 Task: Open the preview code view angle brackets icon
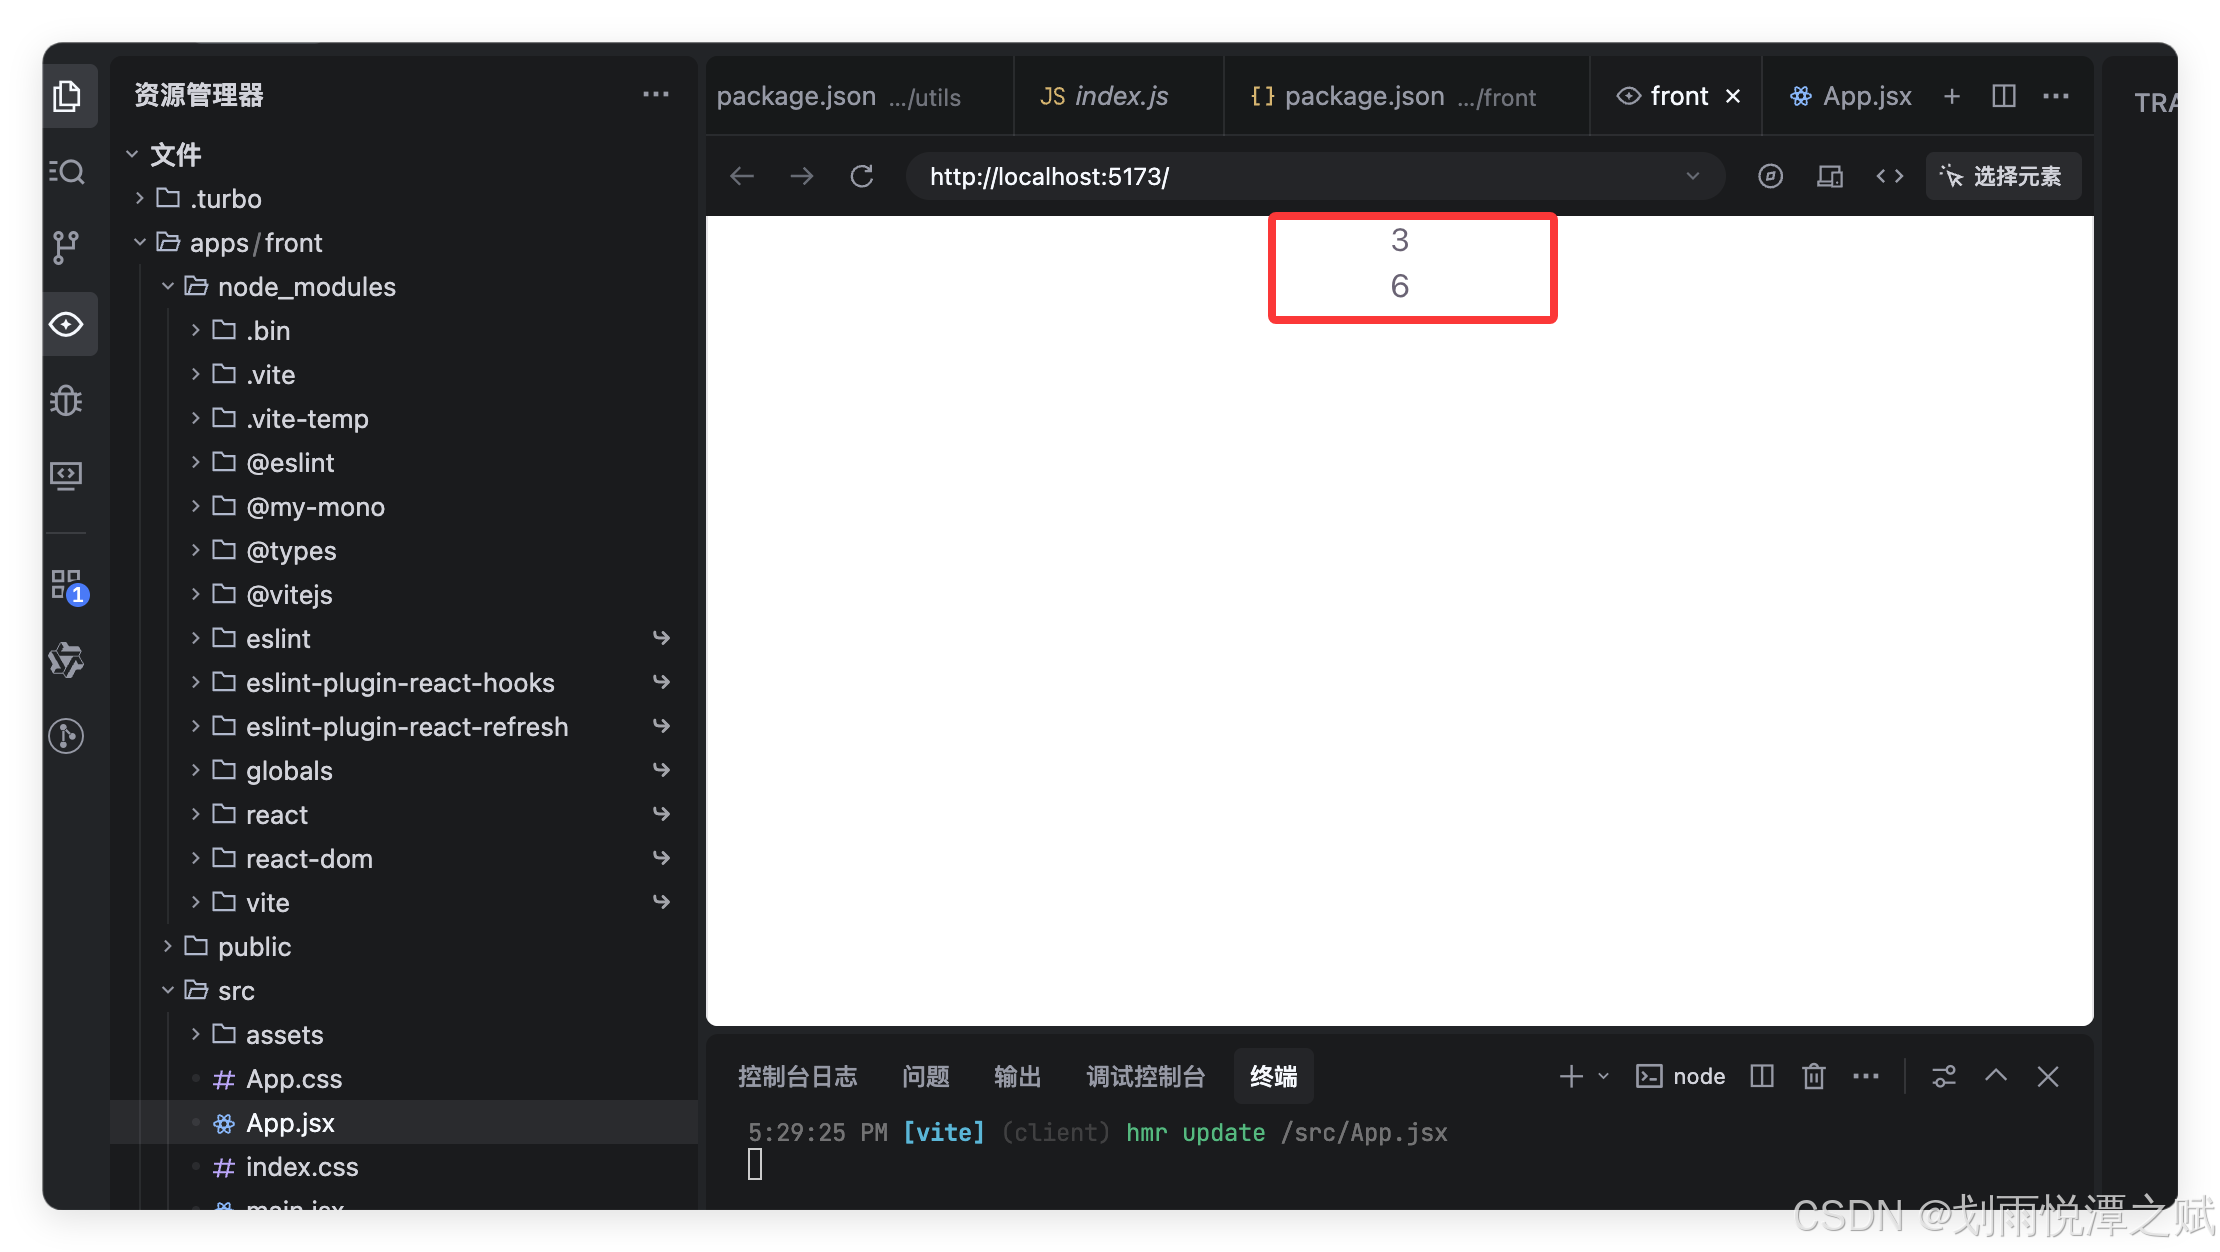point(1890,177)
